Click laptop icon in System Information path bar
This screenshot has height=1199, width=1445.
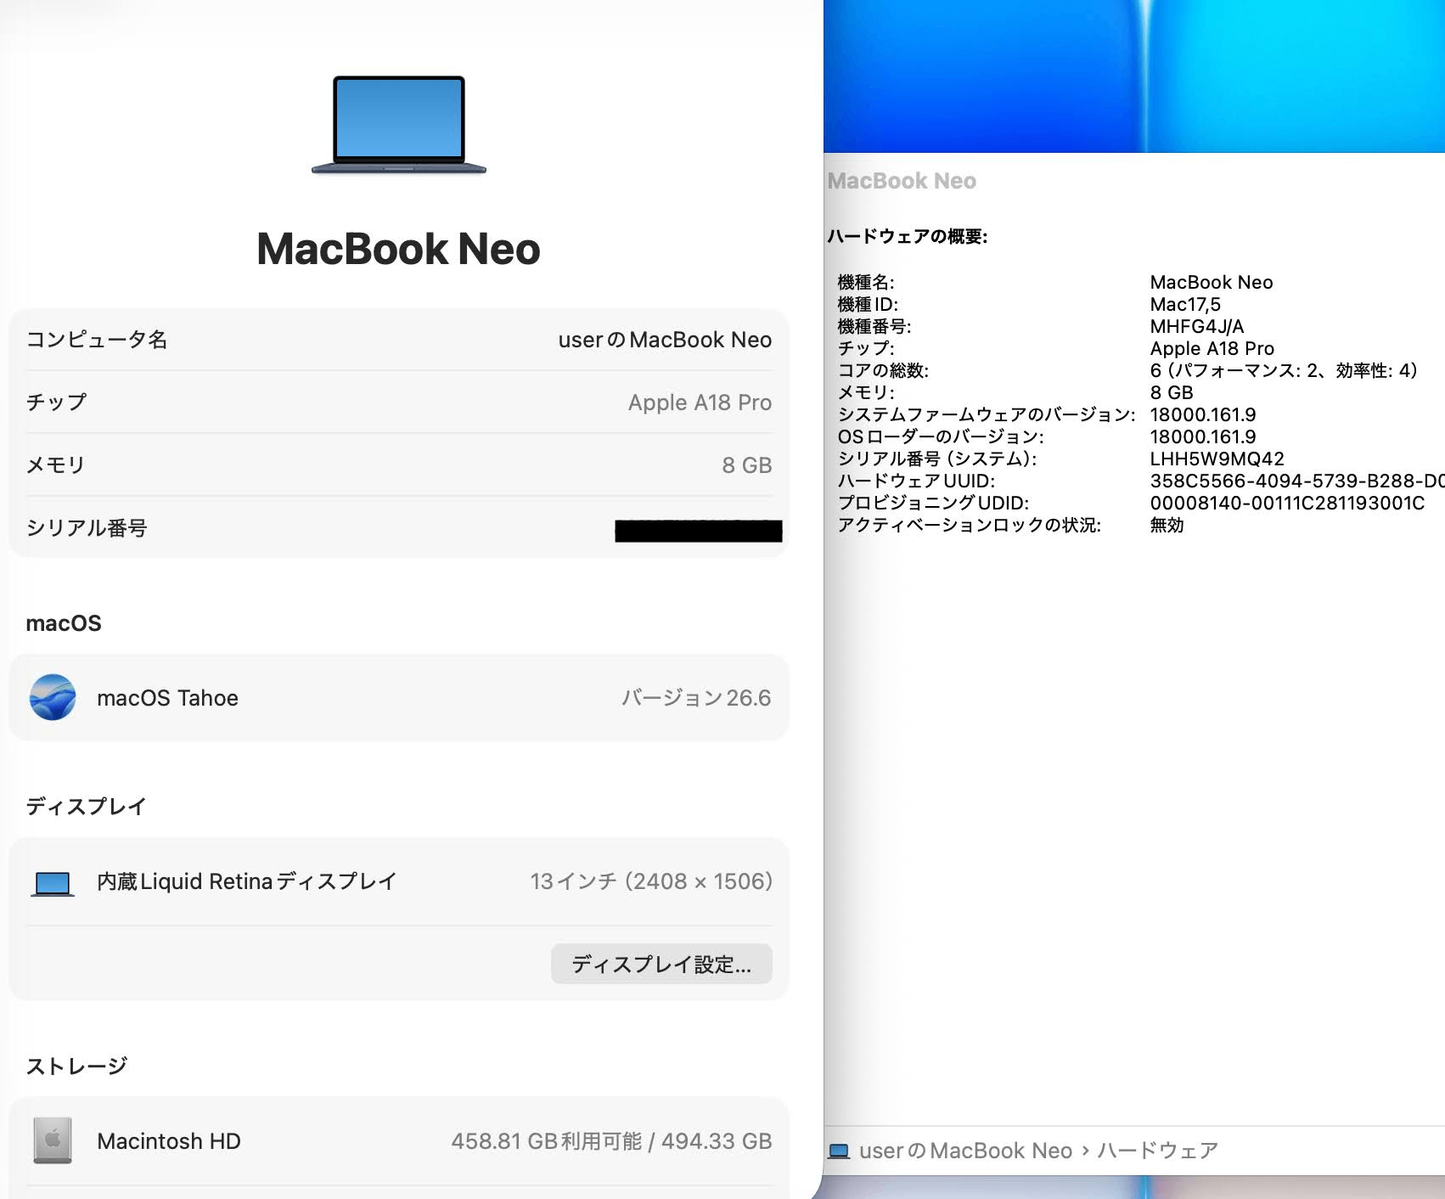(839, 1151)
